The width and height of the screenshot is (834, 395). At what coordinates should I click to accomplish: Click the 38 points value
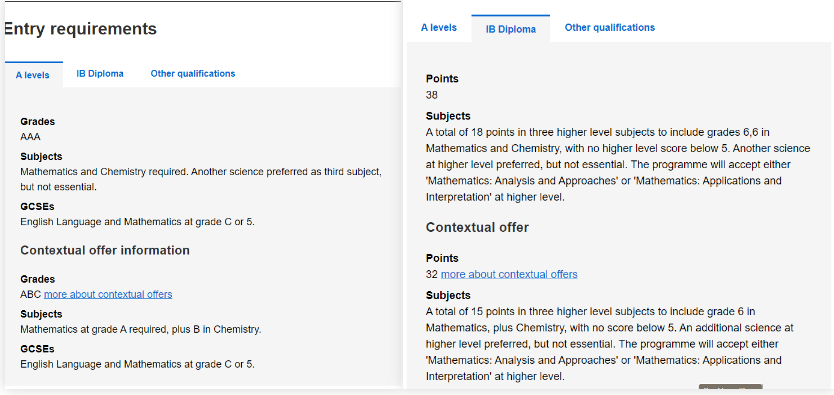point(431,96)
